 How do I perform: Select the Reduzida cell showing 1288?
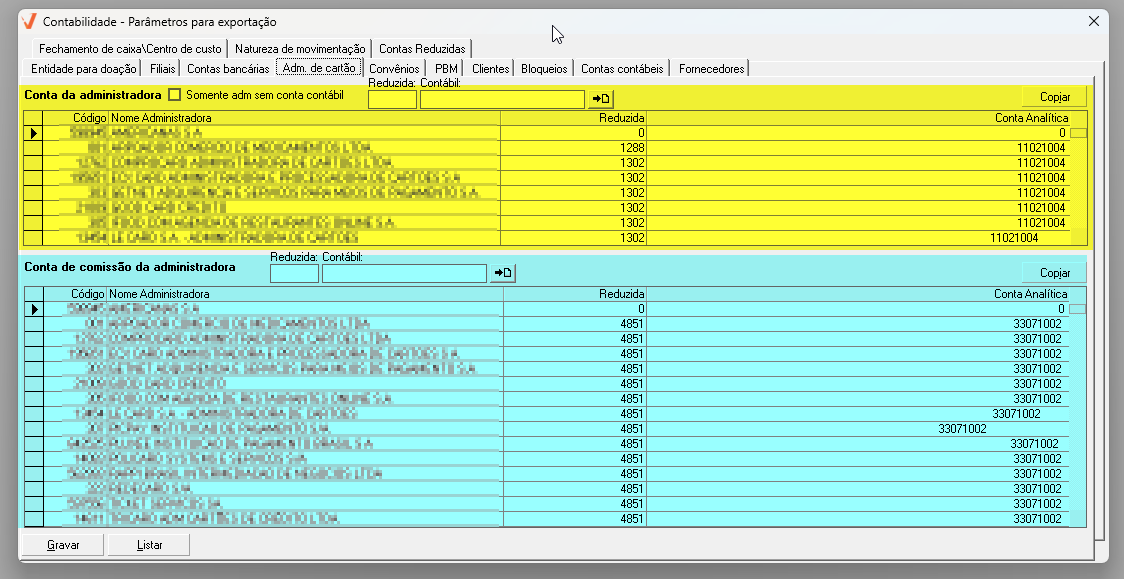coord(573,148)
